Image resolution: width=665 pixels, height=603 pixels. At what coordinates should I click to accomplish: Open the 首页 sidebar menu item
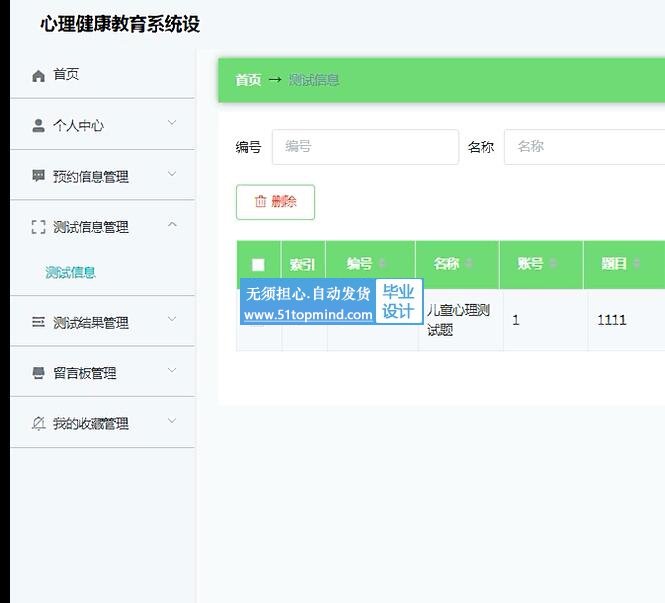point(103,75)
